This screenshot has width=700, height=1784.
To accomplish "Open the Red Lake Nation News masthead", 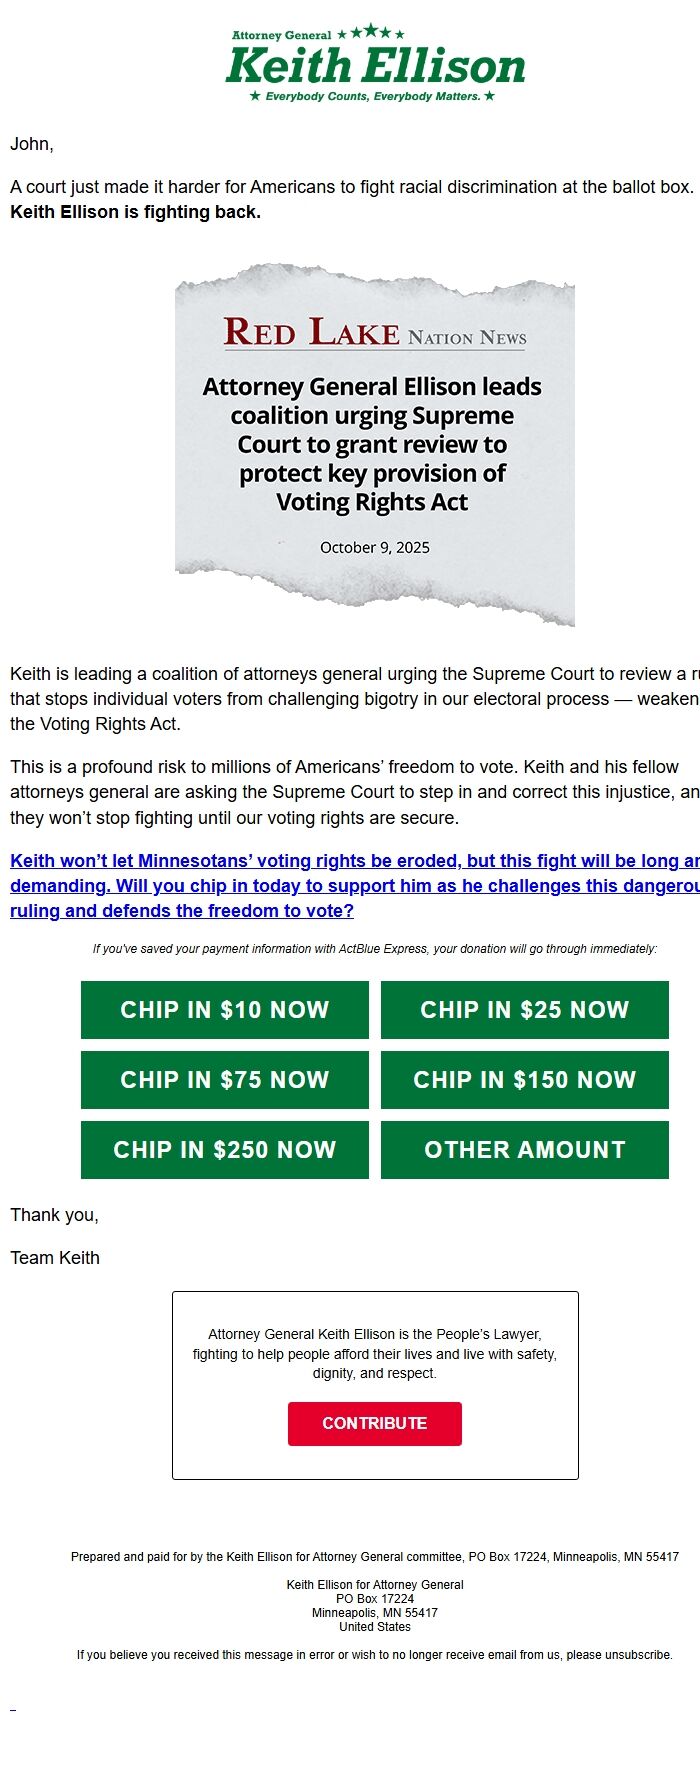I will (x=375, y=333).
